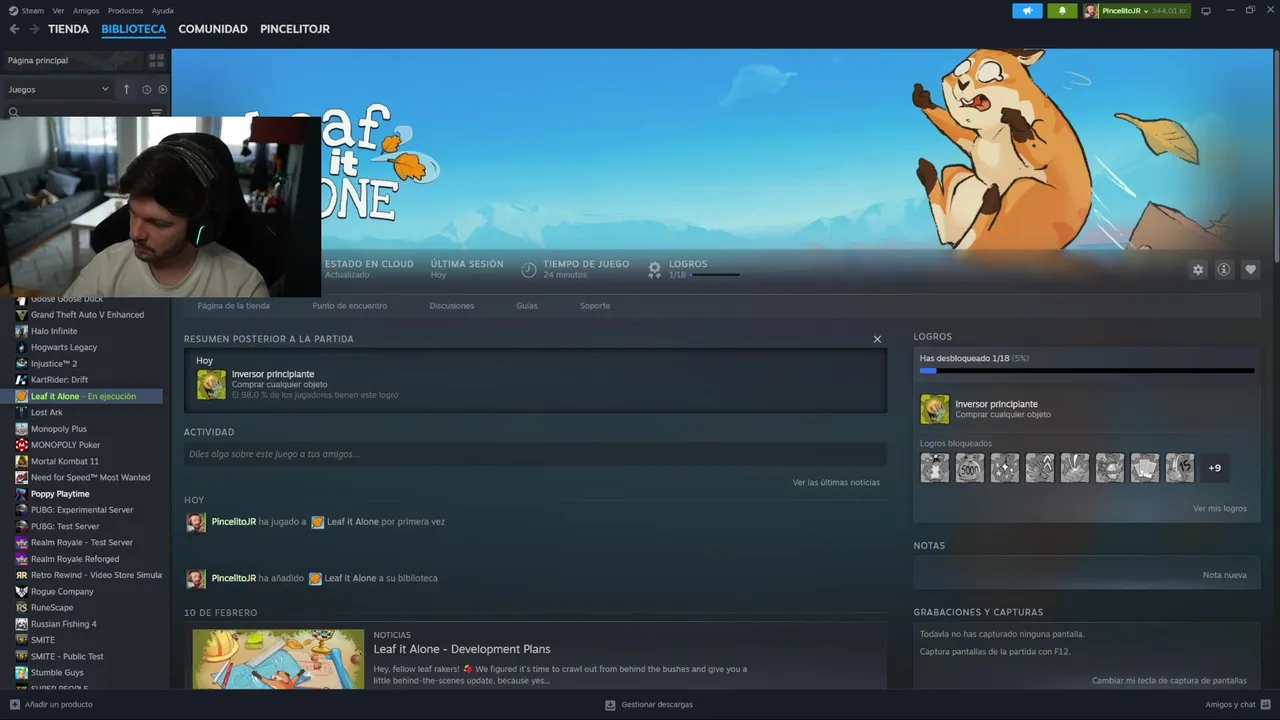Open the green notifications bell
The width and height of the screenshot is (1280, 720).
(1062, 11)
